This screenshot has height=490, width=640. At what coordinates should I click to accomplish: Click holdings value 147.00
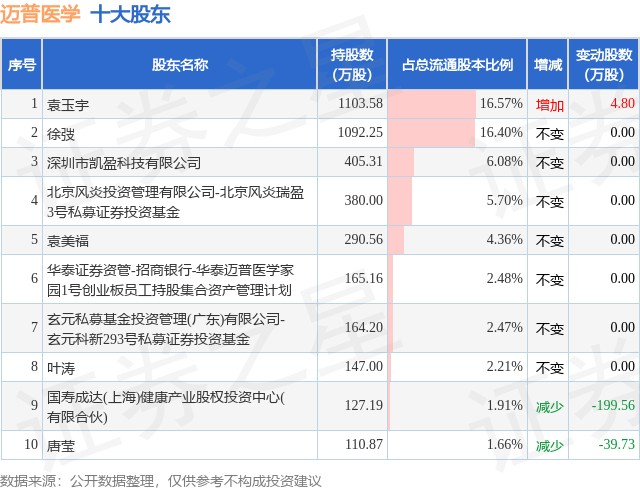pyautogui.click(x=364, y=366)
